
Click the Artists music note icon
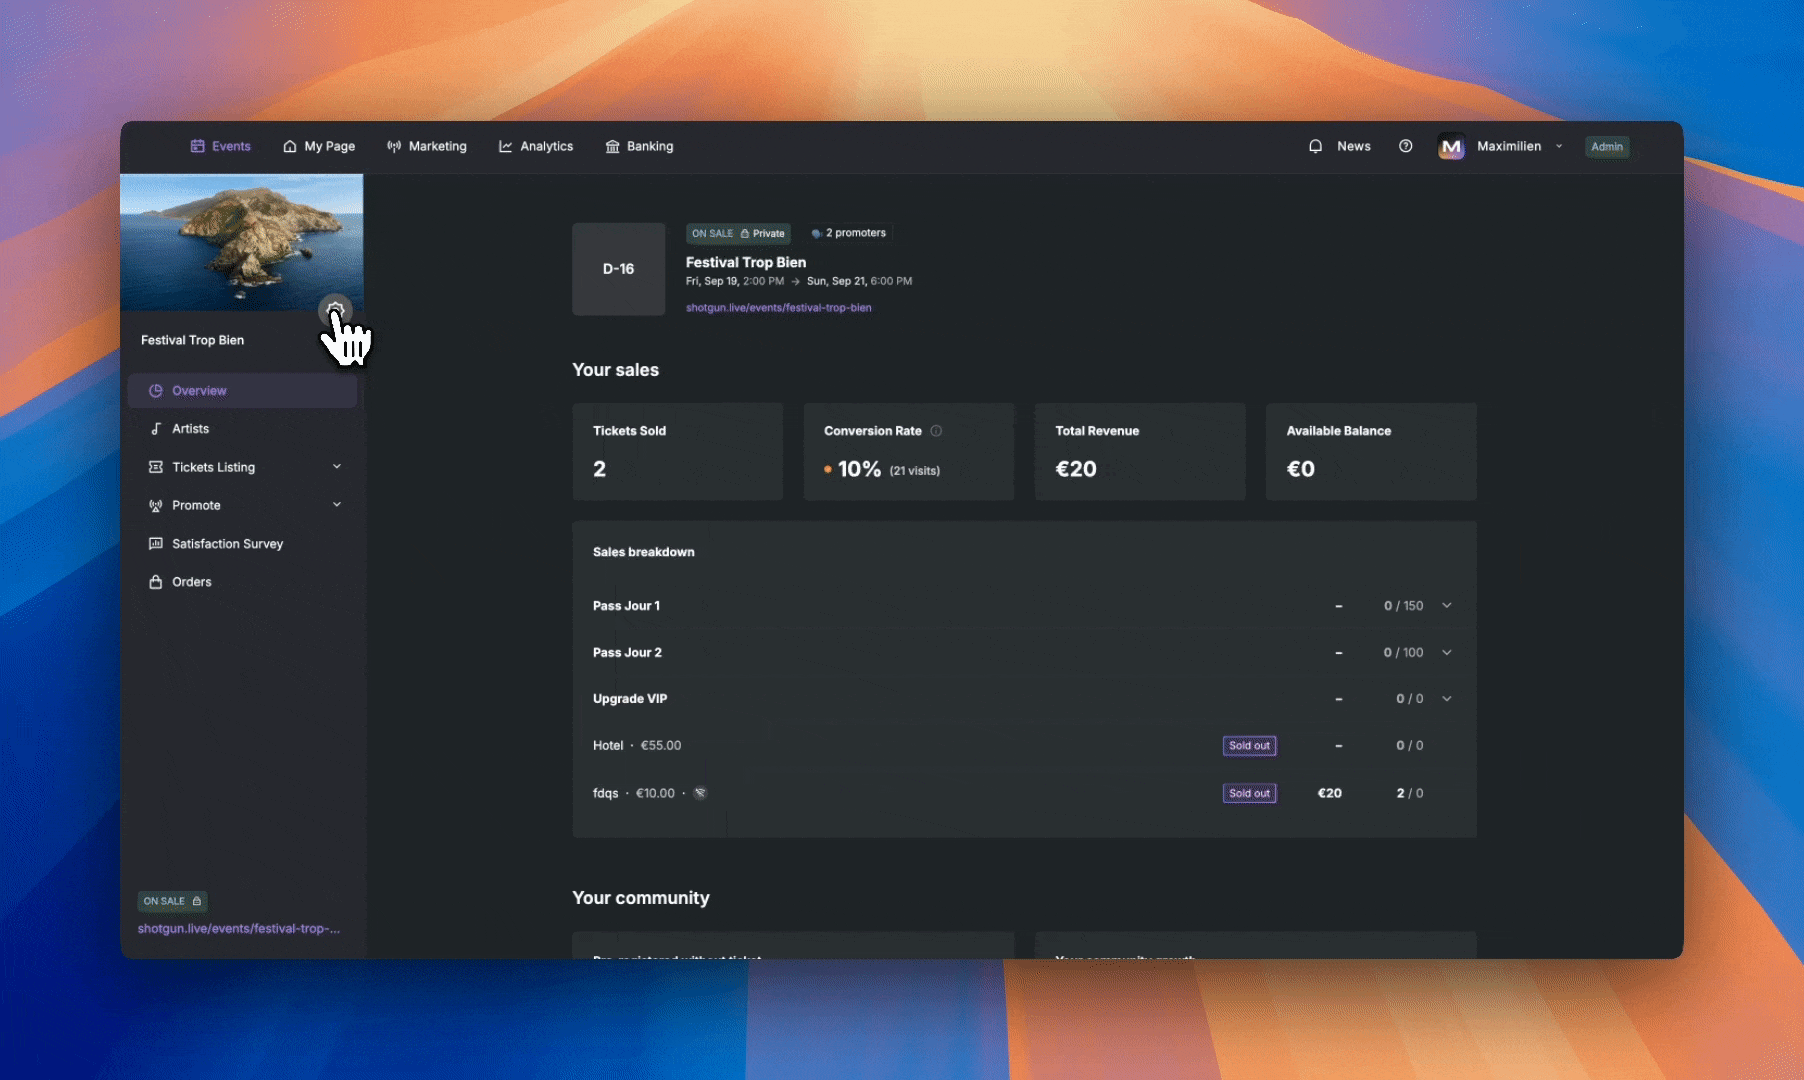tap(155, 429)
